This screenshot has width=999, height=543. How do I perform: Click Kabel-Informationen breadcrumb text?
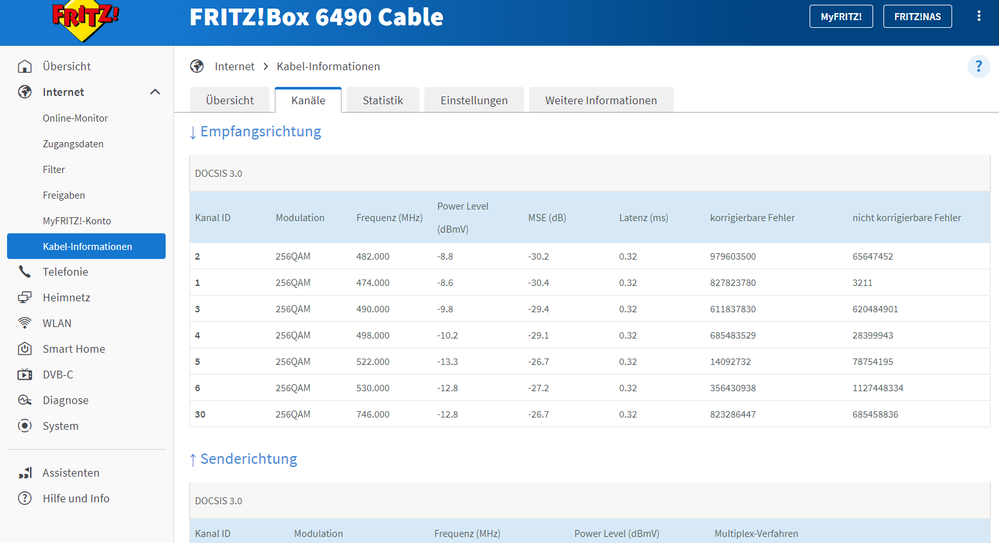click(x=328, y=66)
